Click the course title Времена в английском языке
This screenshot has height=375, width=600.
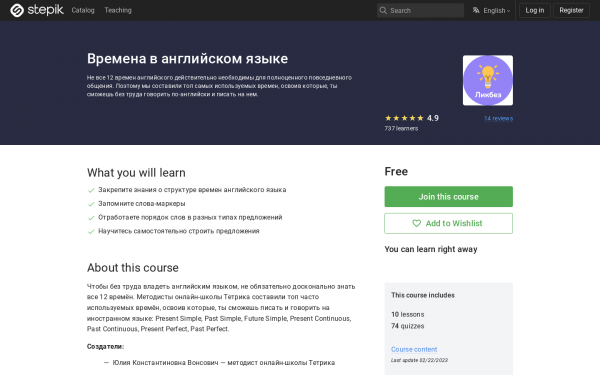tap(187, 59)
